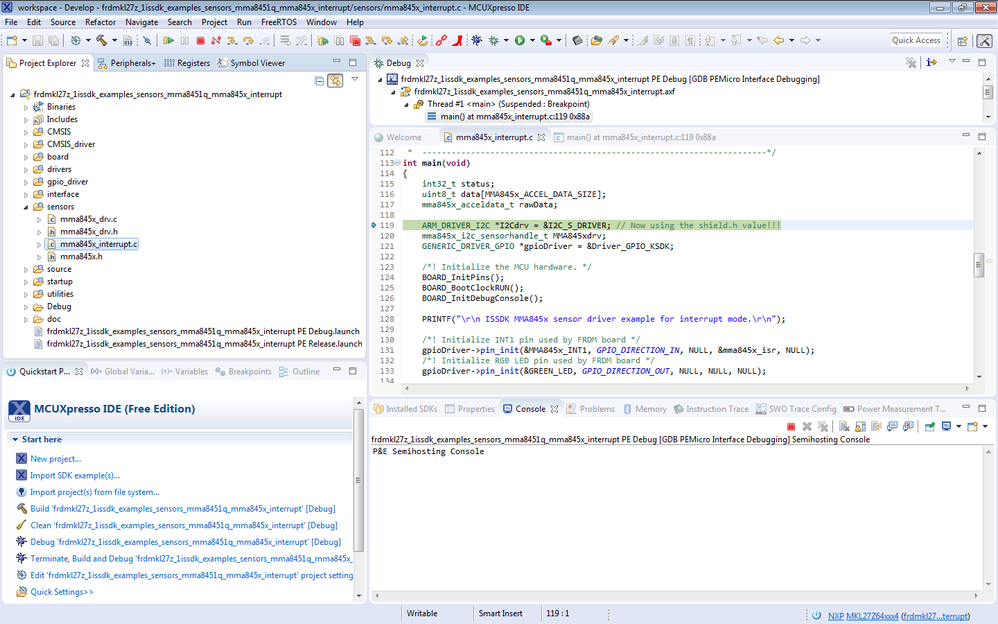Click the code editor vertical scrollbar
Viewport: 998px width, 624px height.
tap(979, 265)
